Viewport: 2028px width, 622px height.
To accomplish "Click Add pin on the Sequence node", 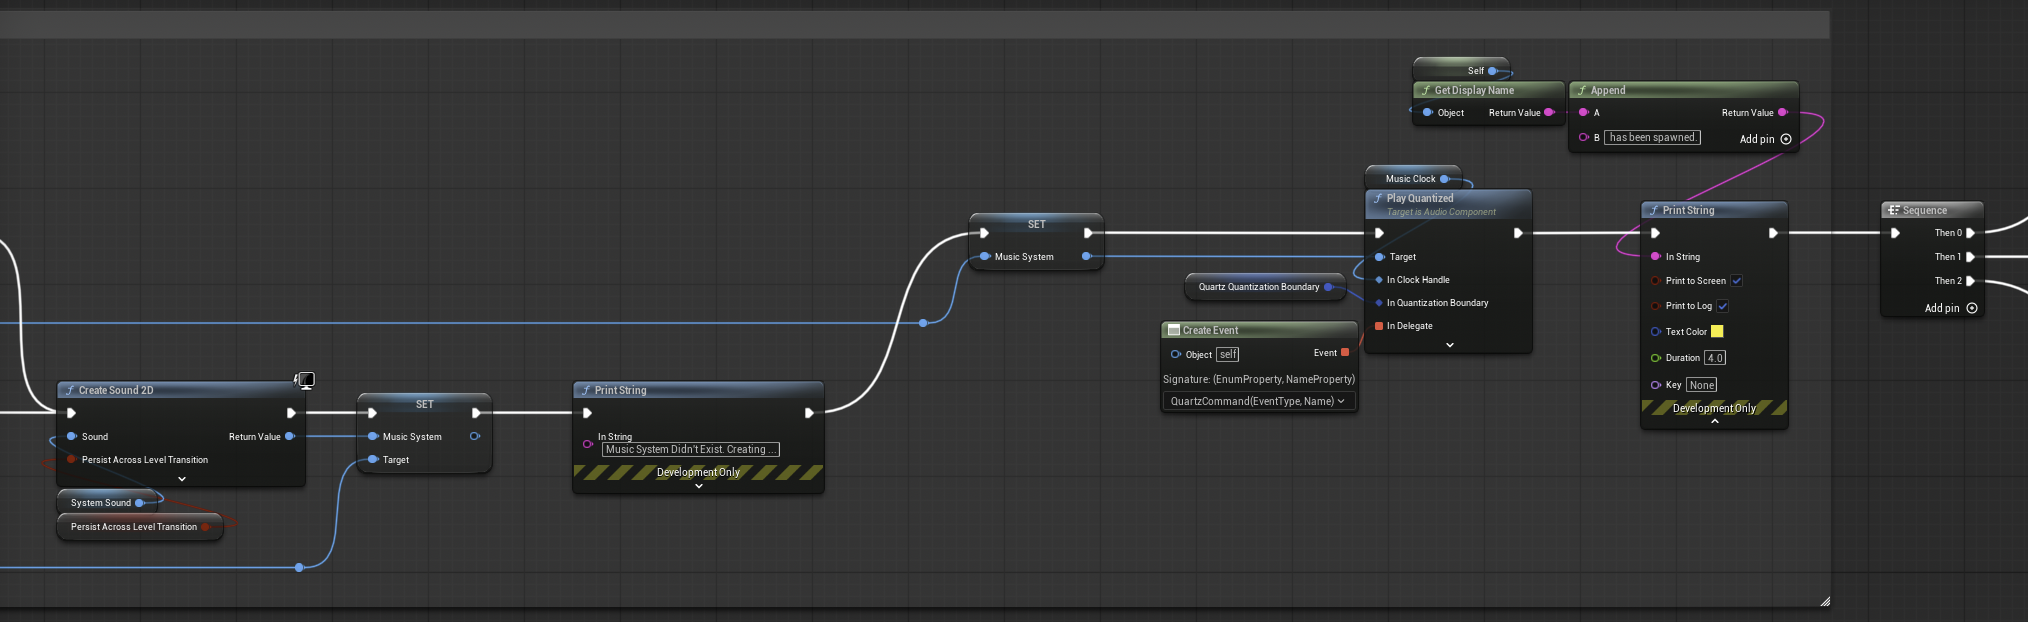I will pyautogui.click(x=1951, y=308).
